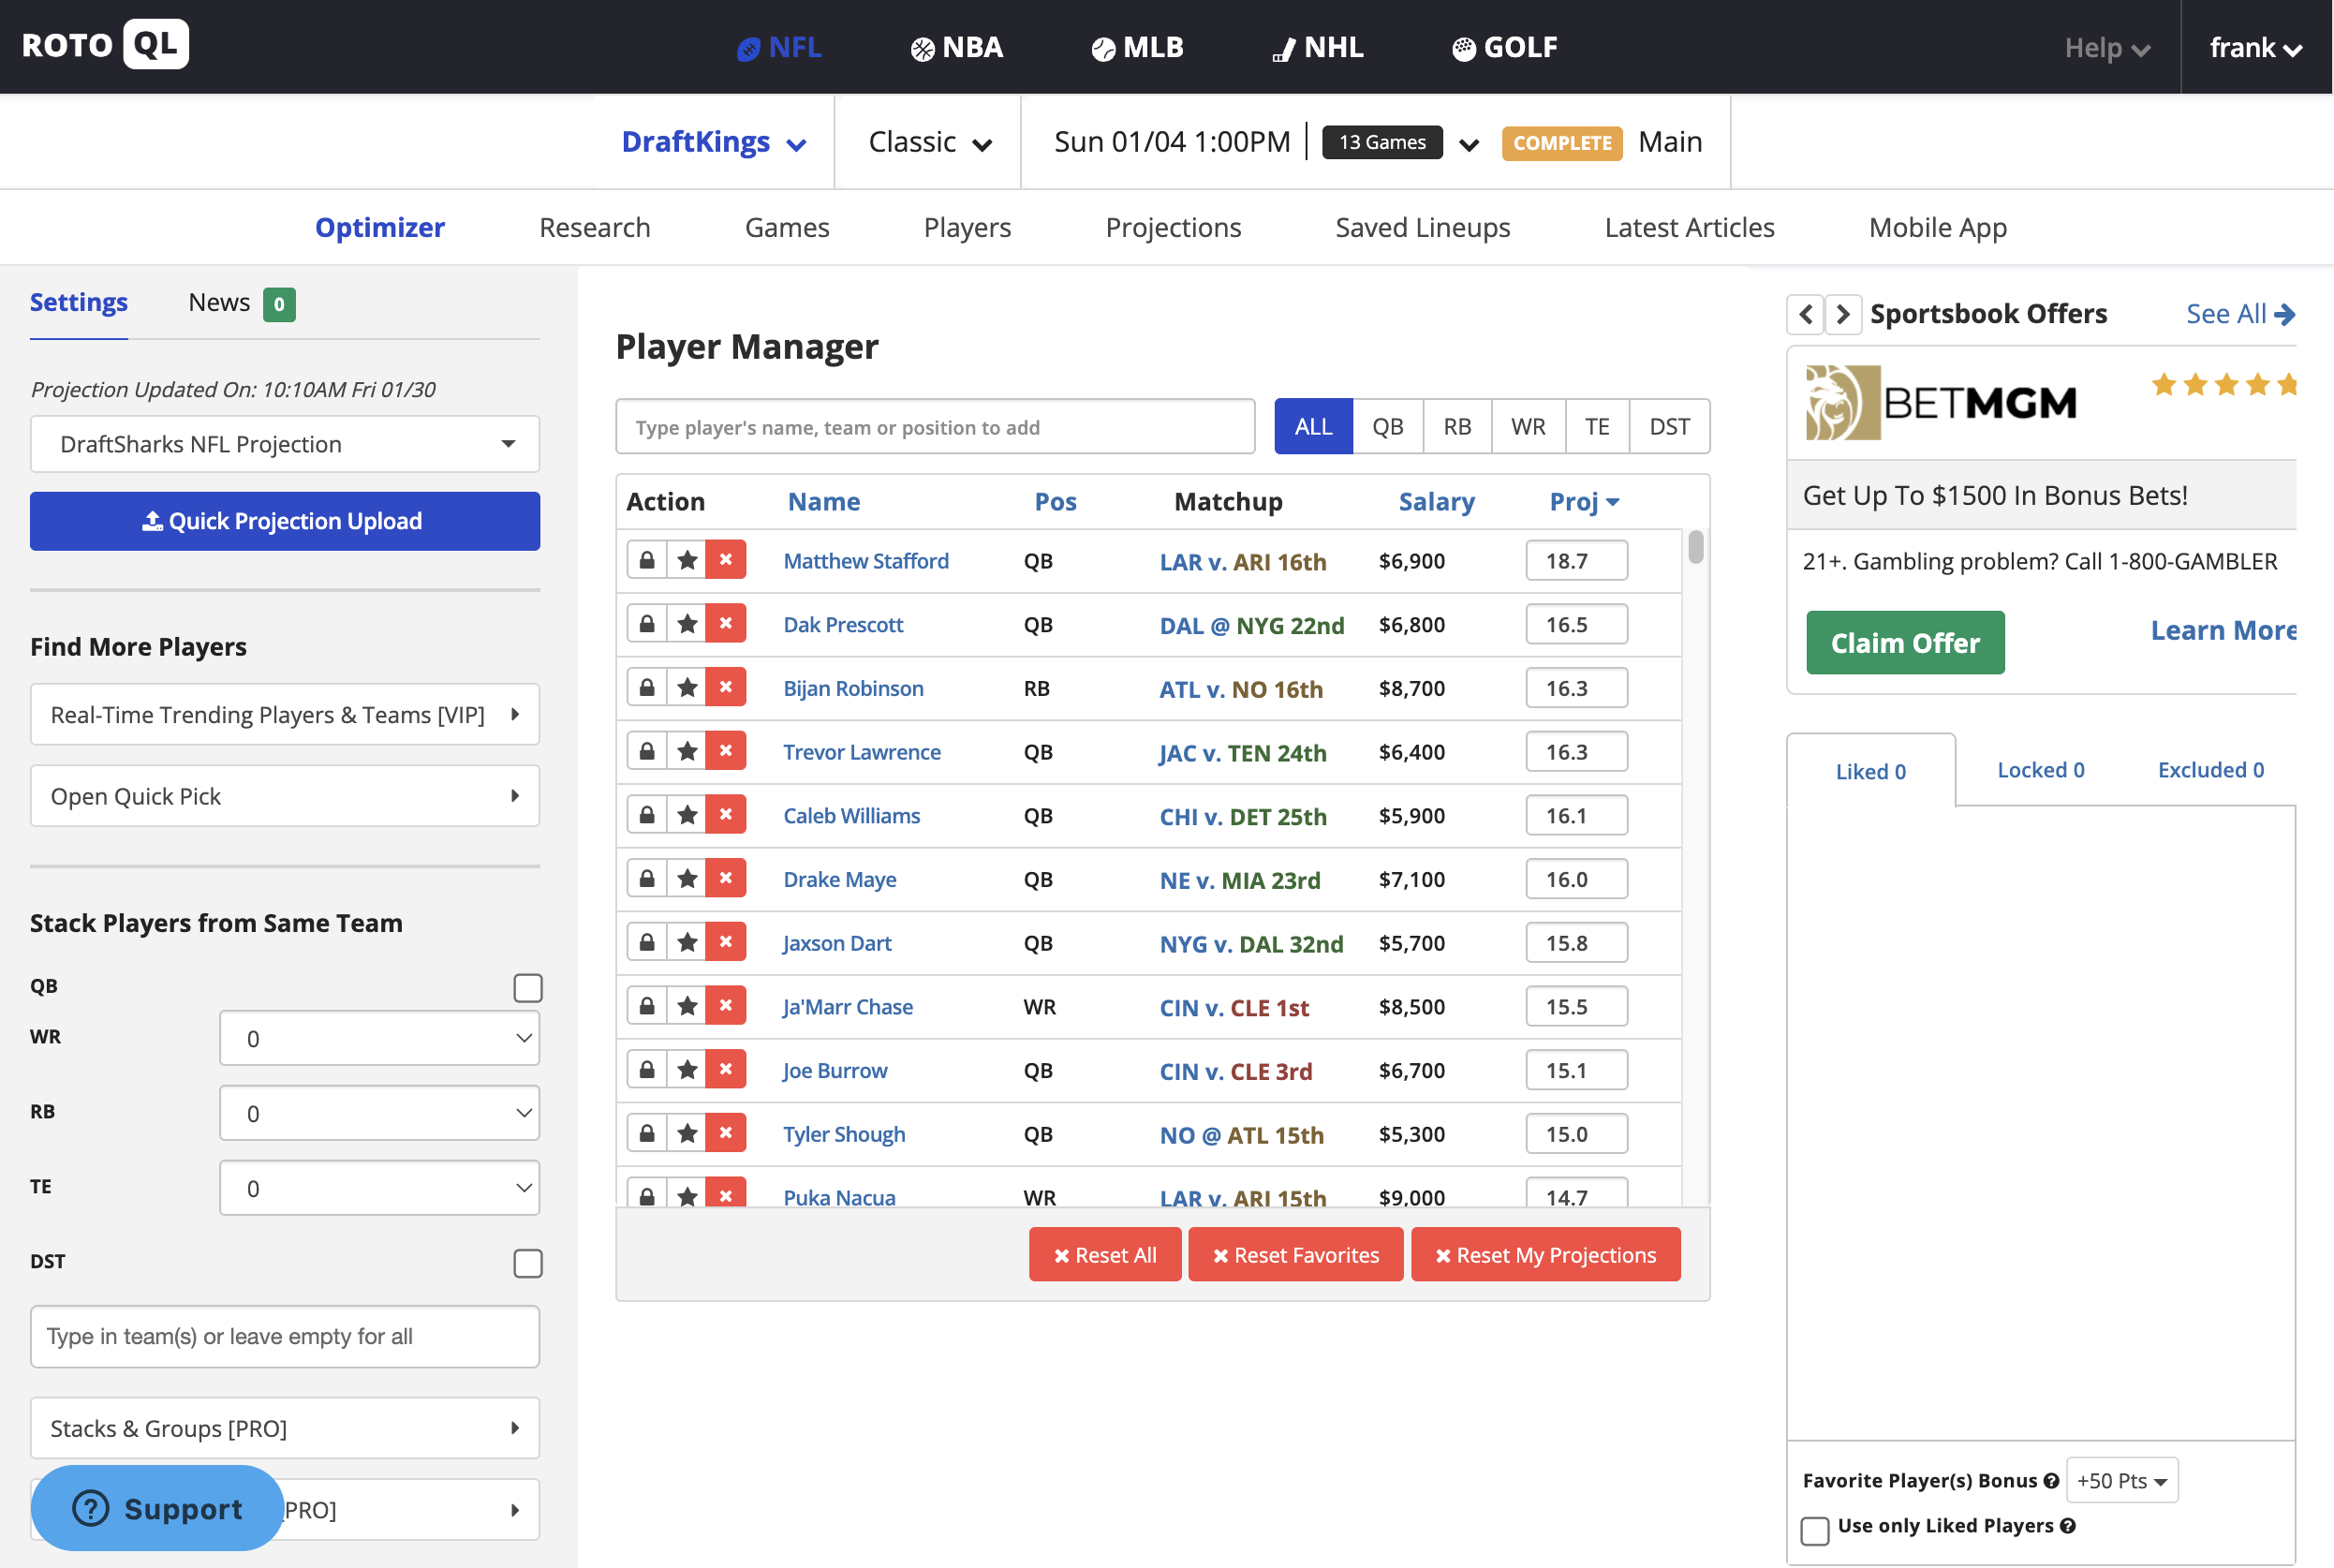Click Quick Projection Upload button
This screenshot has height=1568, width=2334.
tap(285, 521)
